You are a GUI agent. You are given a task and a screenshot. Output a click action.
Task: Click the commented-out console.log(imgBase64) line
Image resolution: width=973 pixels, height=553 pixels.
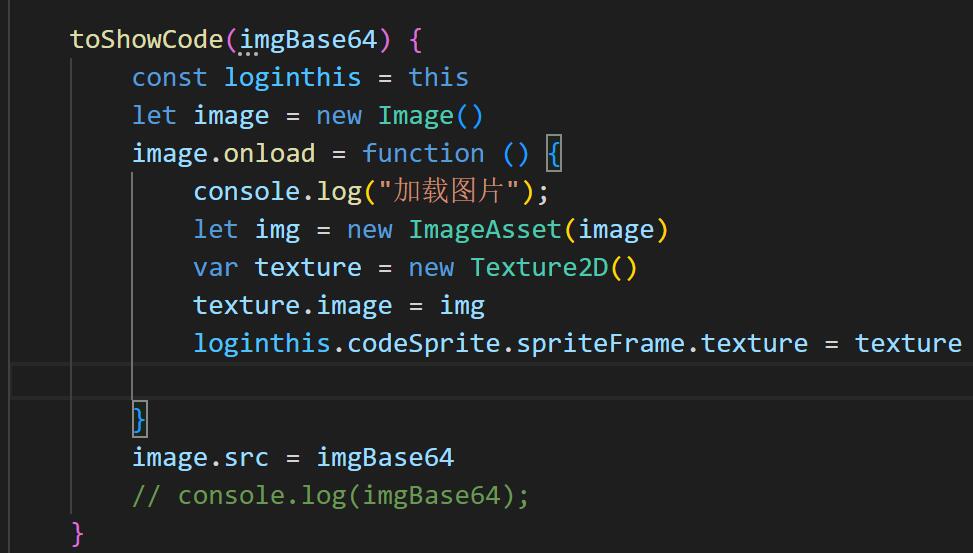pos(331,496)
